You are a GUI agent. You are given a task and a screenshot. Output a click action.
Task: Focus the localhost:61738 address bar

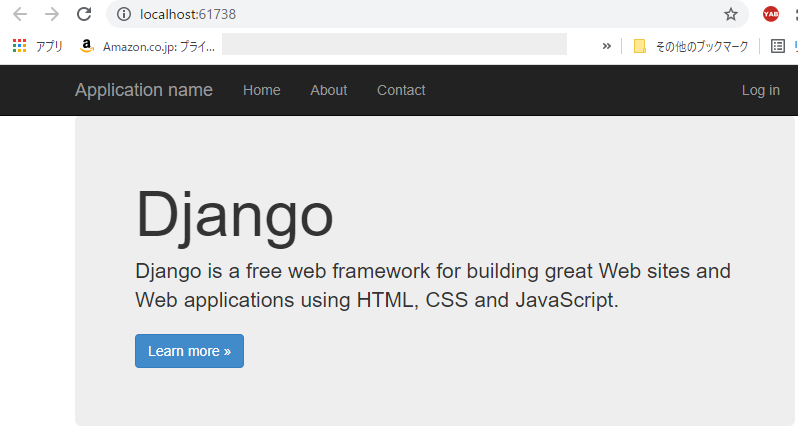[x=428, y=14]
